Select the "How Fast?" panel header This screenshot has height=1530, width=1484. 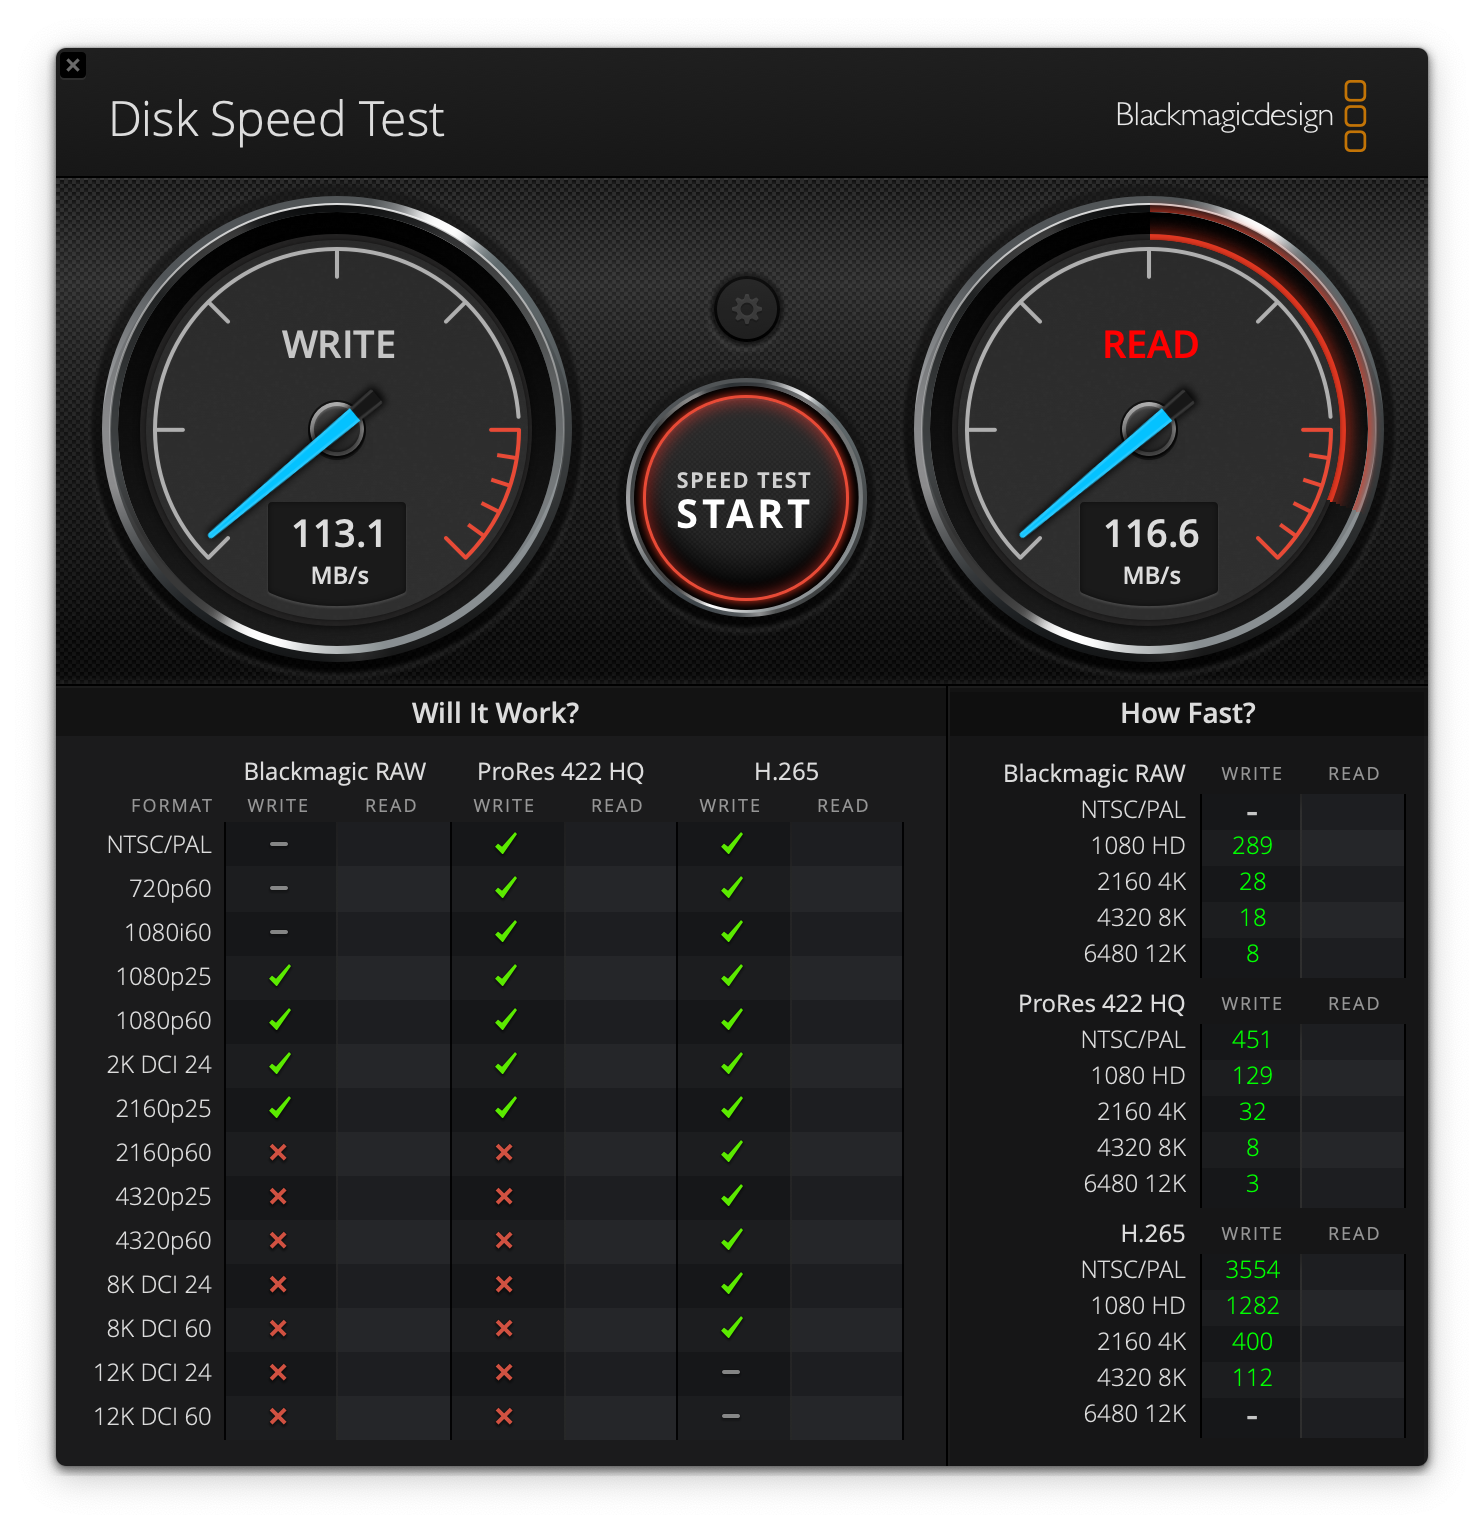pyautogui.click(x=1187, y=713)
